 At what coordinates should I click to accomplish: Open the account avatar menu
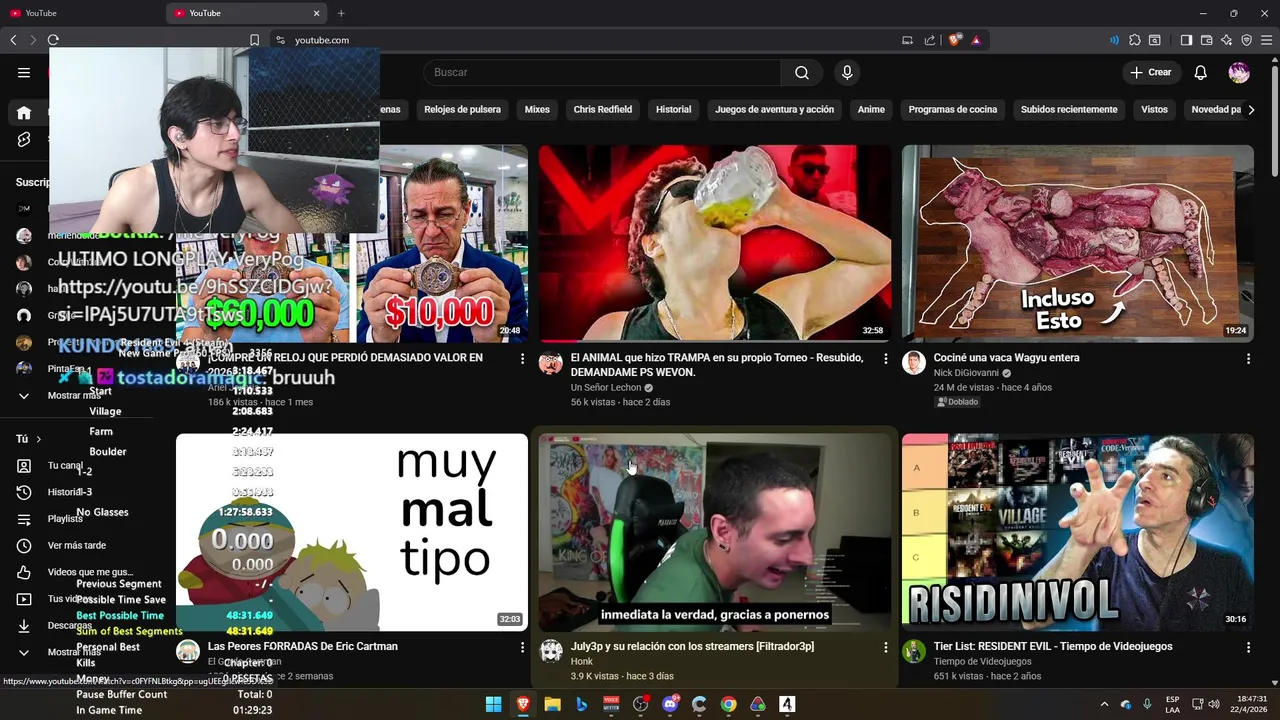[1239, 72]
